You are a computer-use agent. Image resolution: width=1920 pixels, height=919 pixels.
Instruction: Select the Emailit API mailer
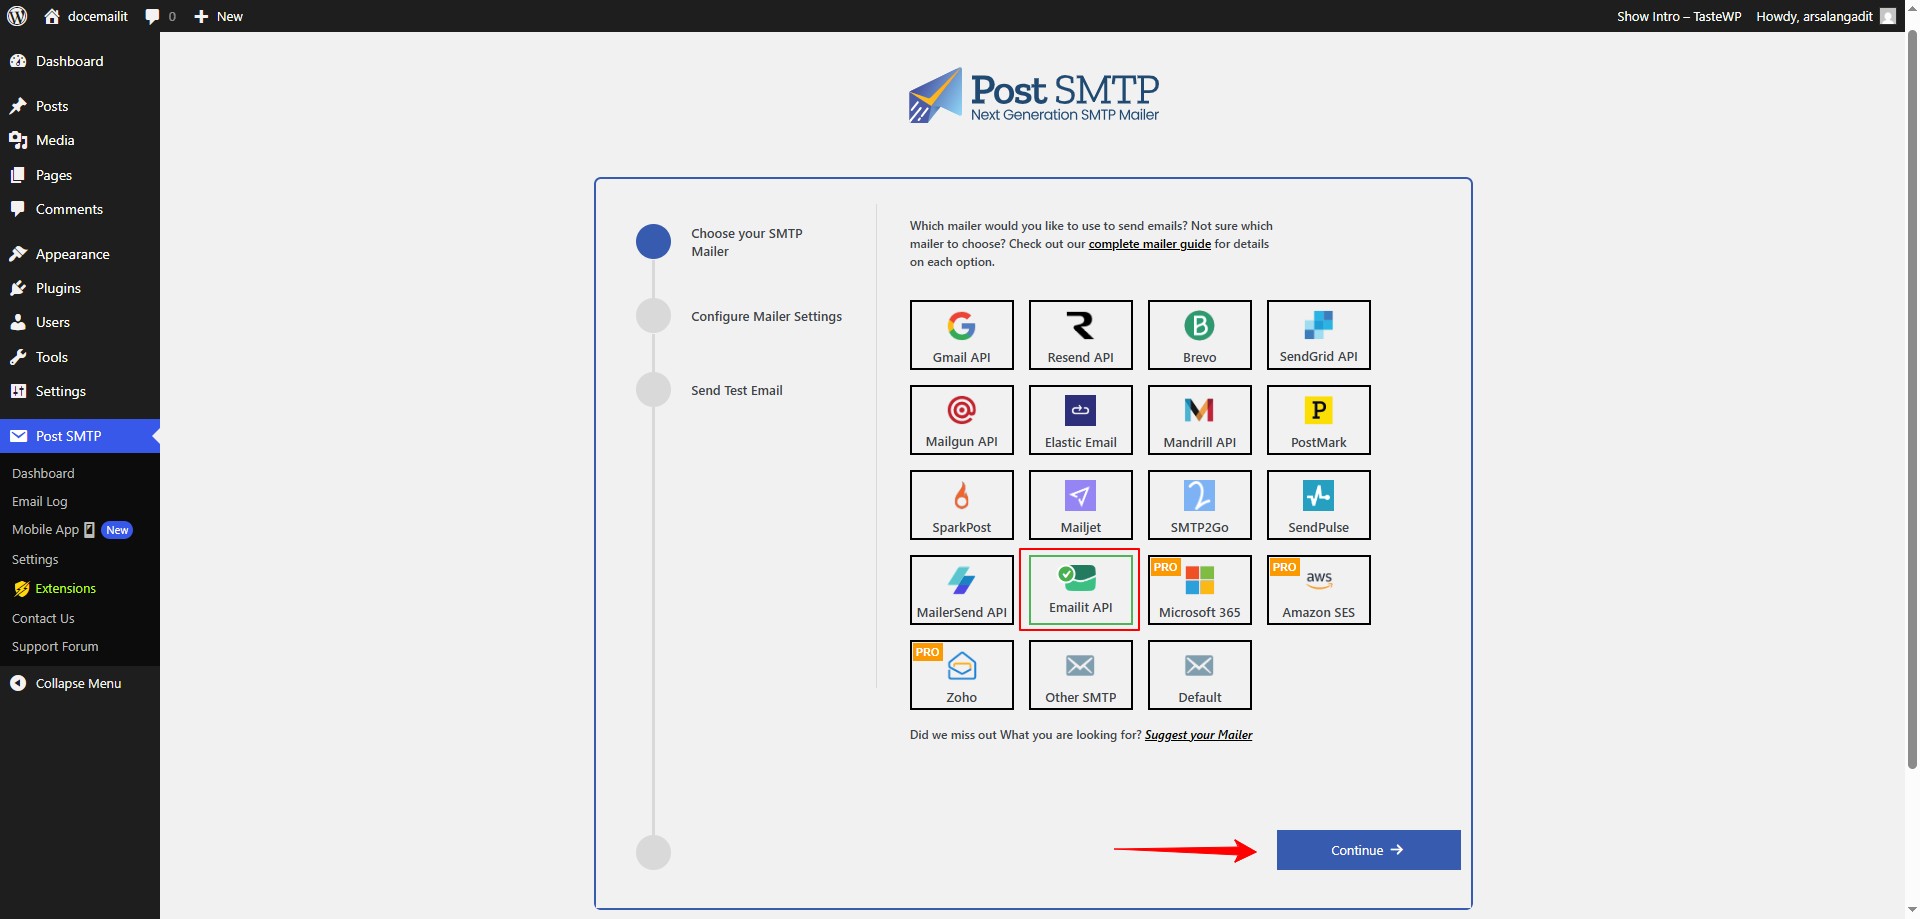click(1080, 590)
